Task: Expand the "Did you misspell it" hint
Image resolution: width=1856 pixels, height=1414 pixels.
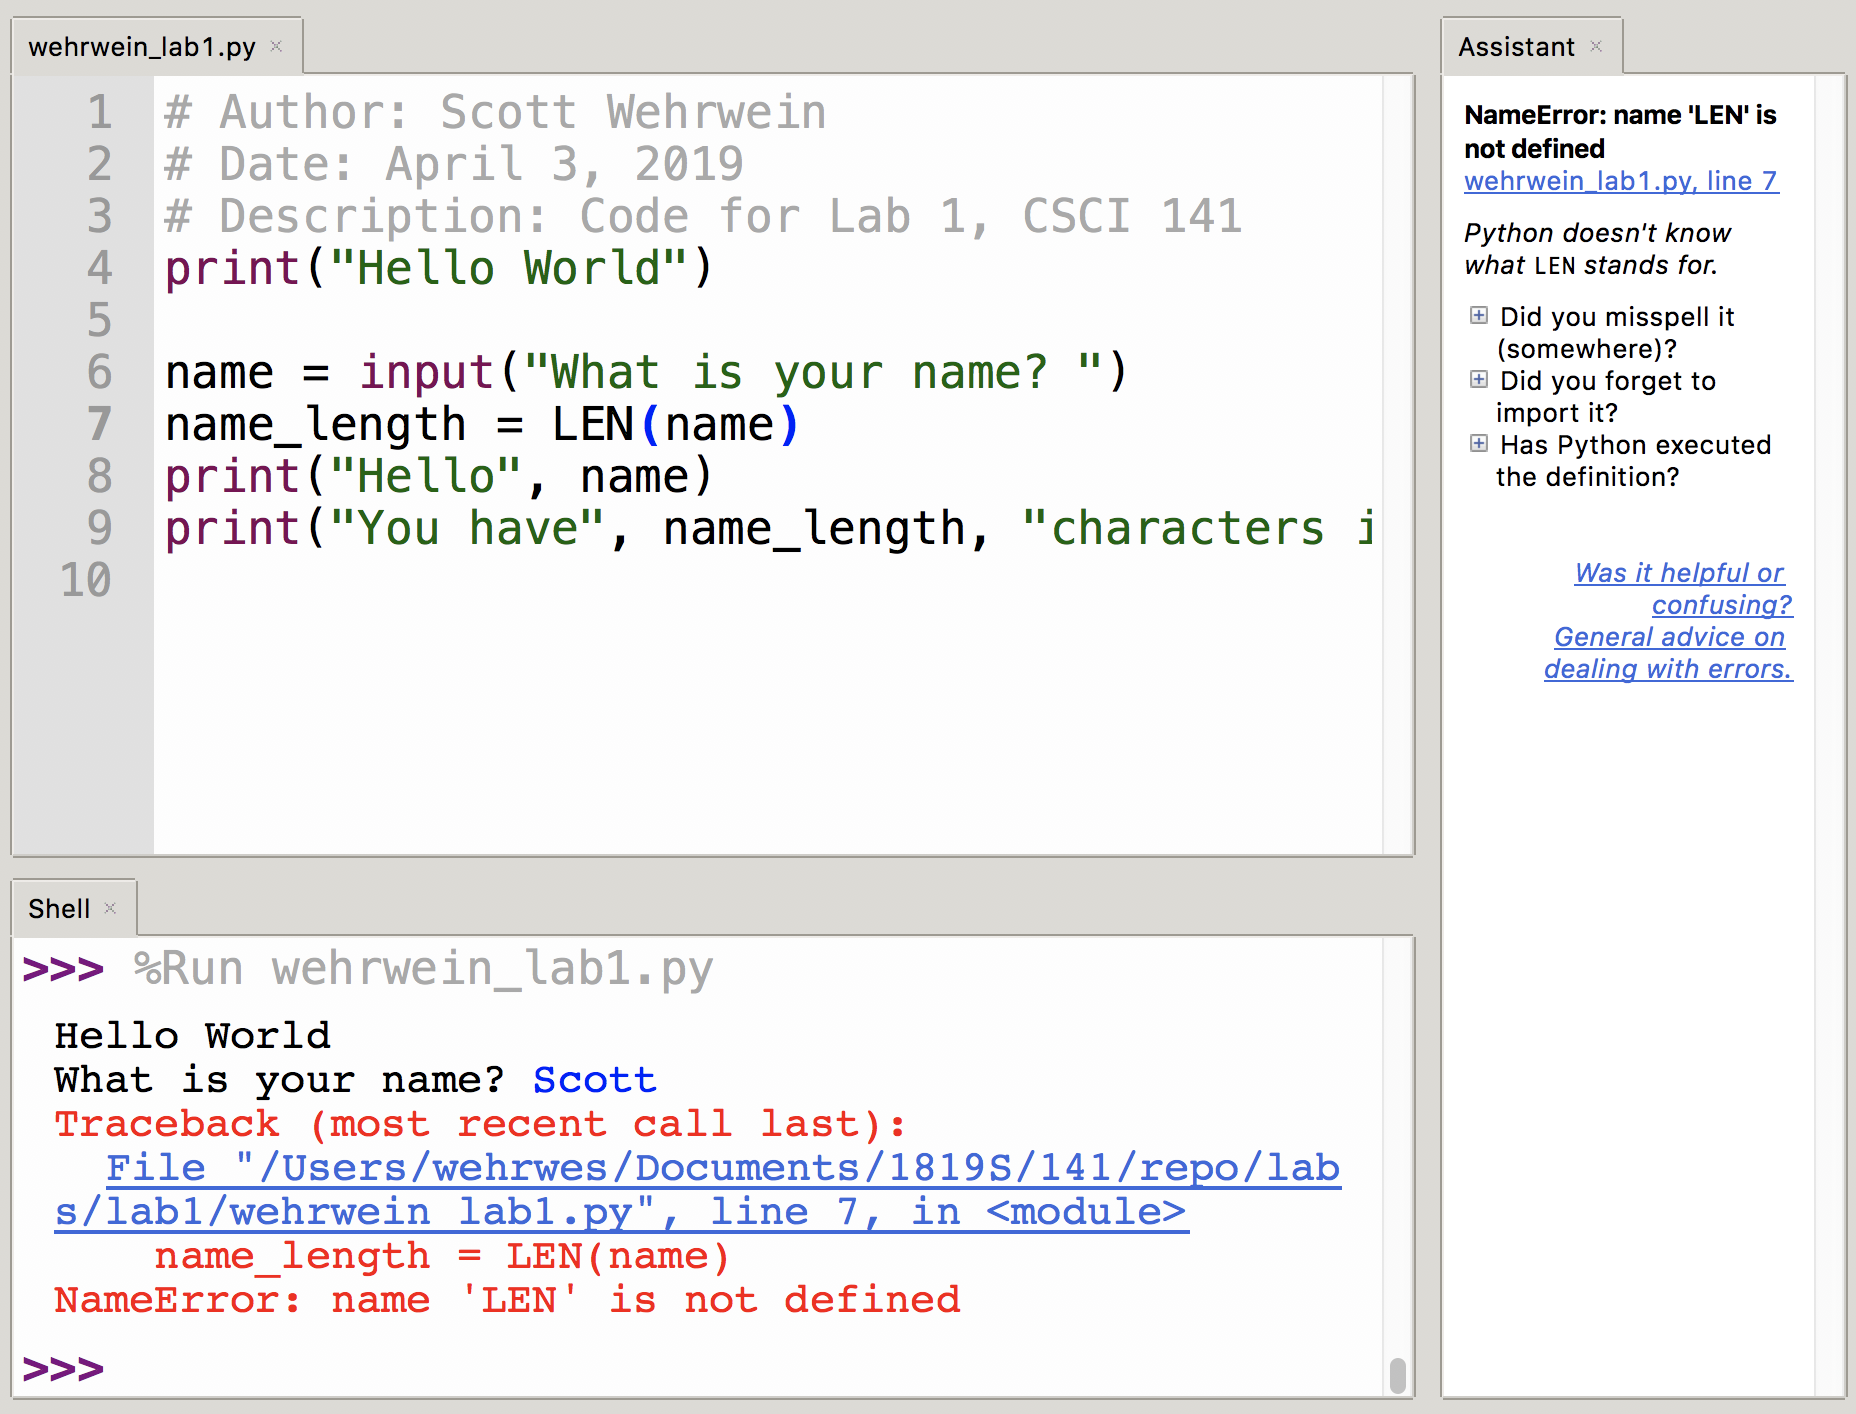Action: click(1478, 316)
